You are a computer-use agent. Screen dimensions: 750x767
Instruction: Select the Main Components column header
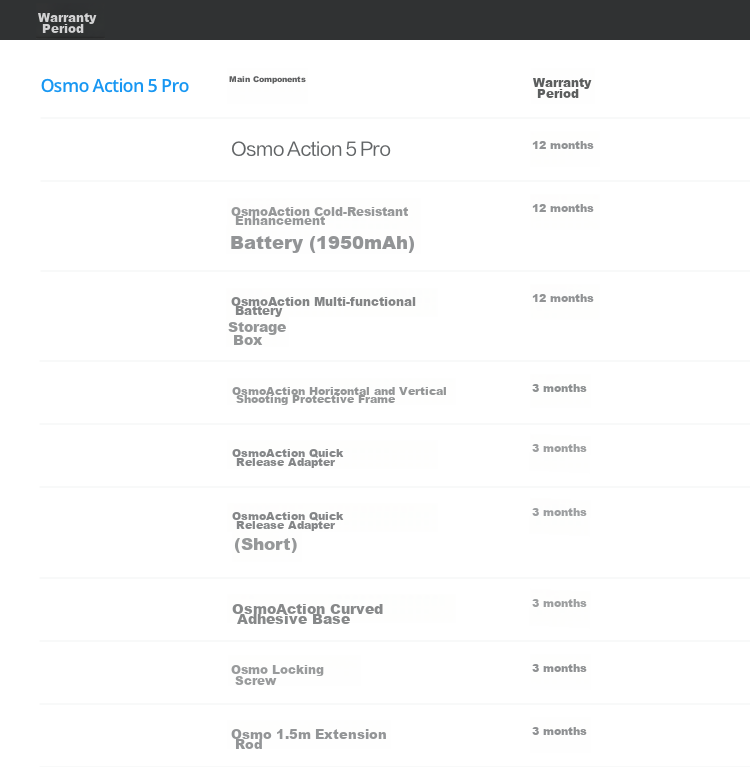click(x=267, y=79)
